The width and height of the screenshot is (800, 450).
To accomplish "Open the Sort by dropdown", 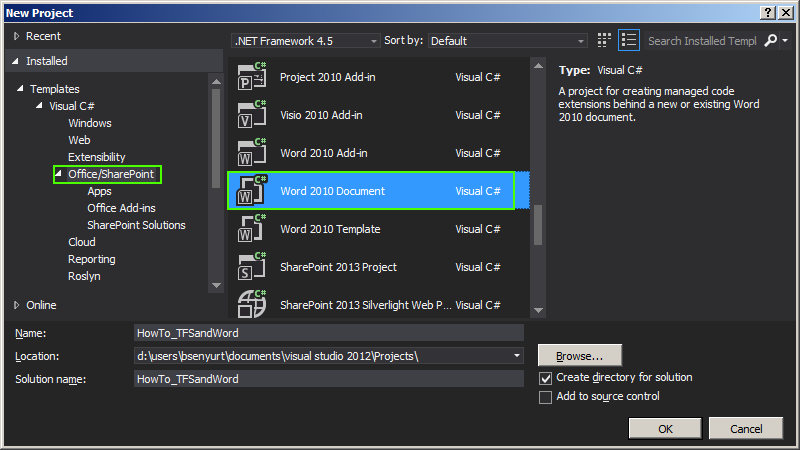I will tap(507, 41).
